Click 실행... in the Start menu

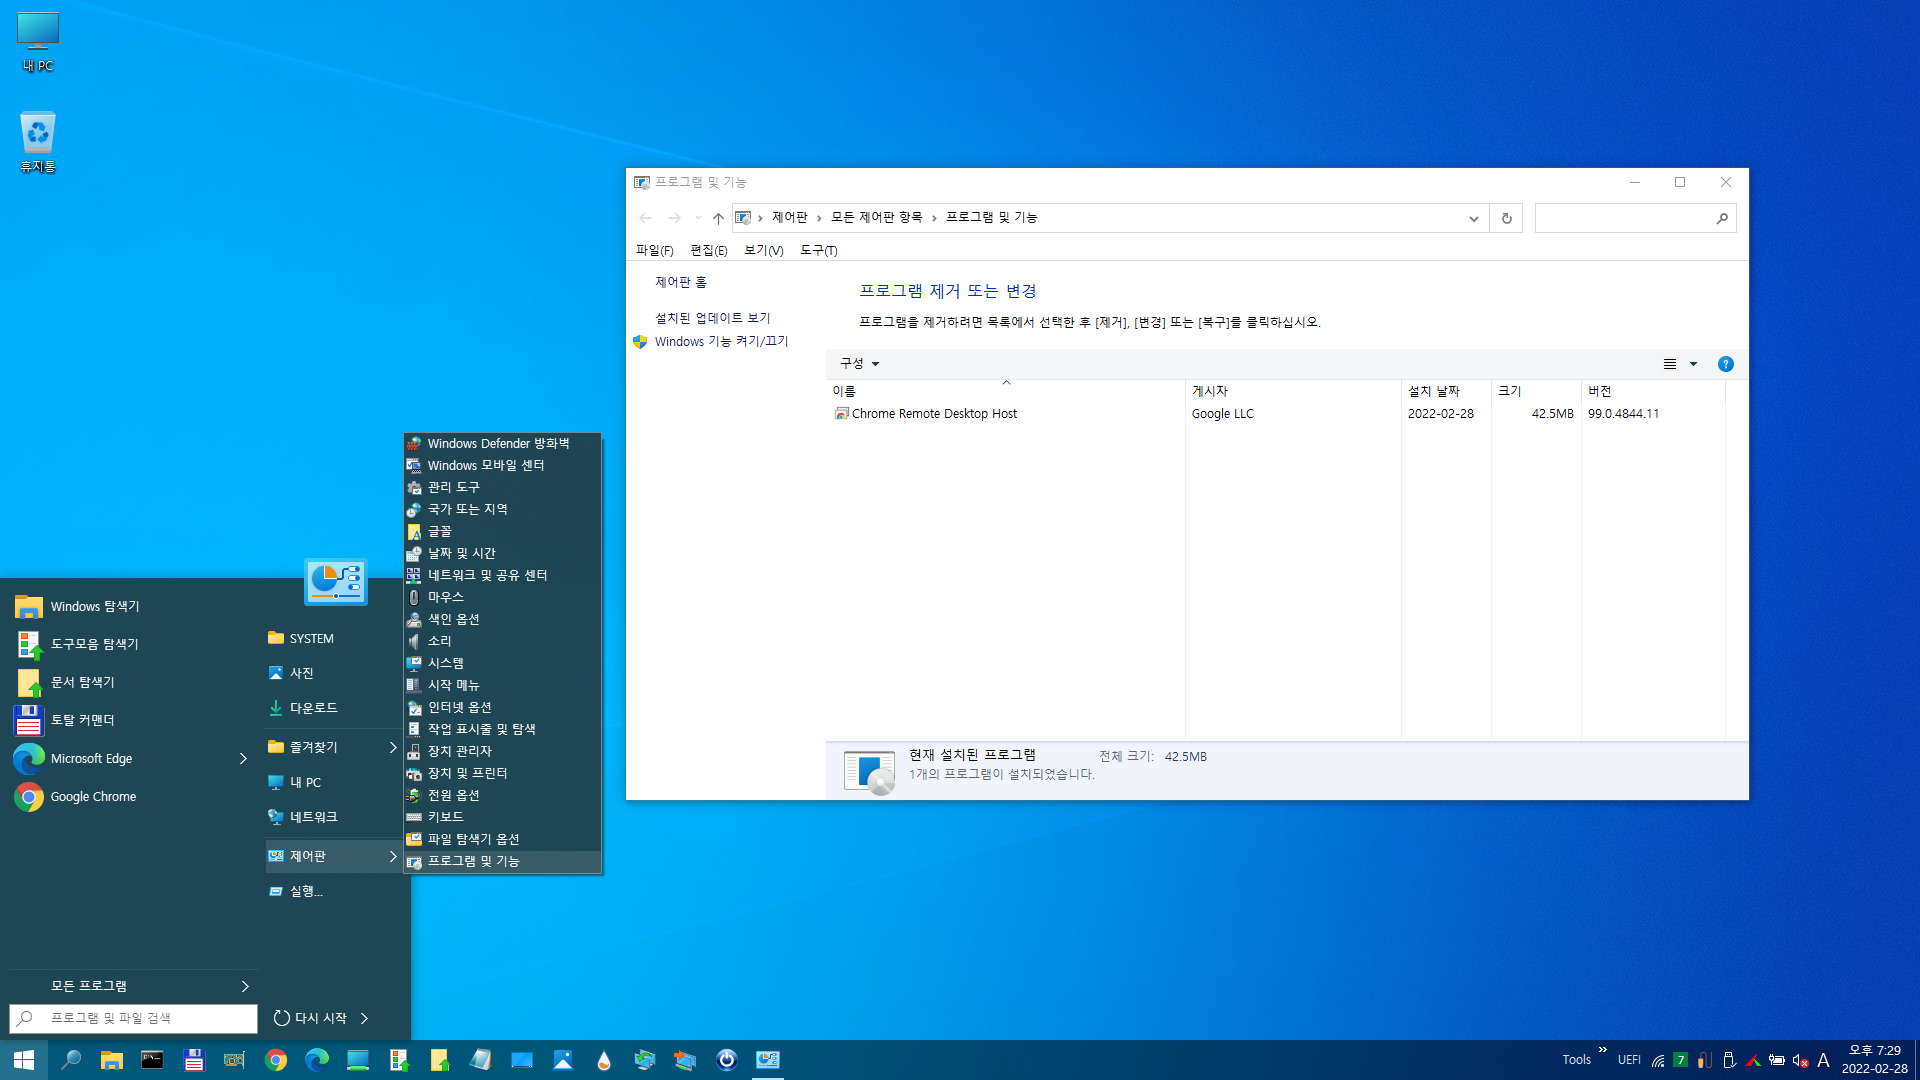point(332,891)
